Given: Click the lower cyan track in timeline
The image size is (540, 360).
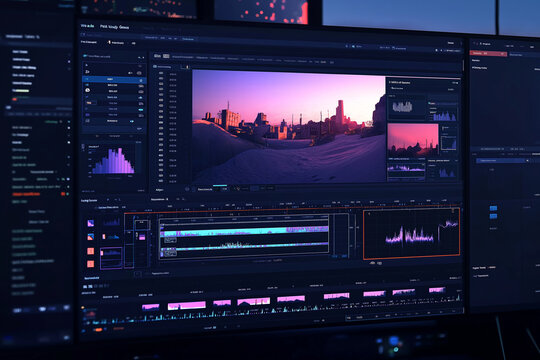Looking at the screenshot, I should click(x=245, y=247).
